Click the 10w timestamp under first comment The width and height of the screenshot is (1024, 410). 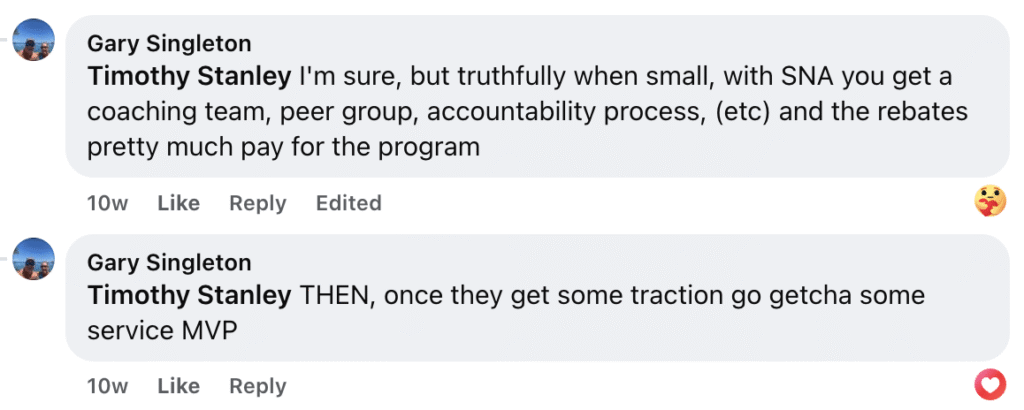click(107, 203)
